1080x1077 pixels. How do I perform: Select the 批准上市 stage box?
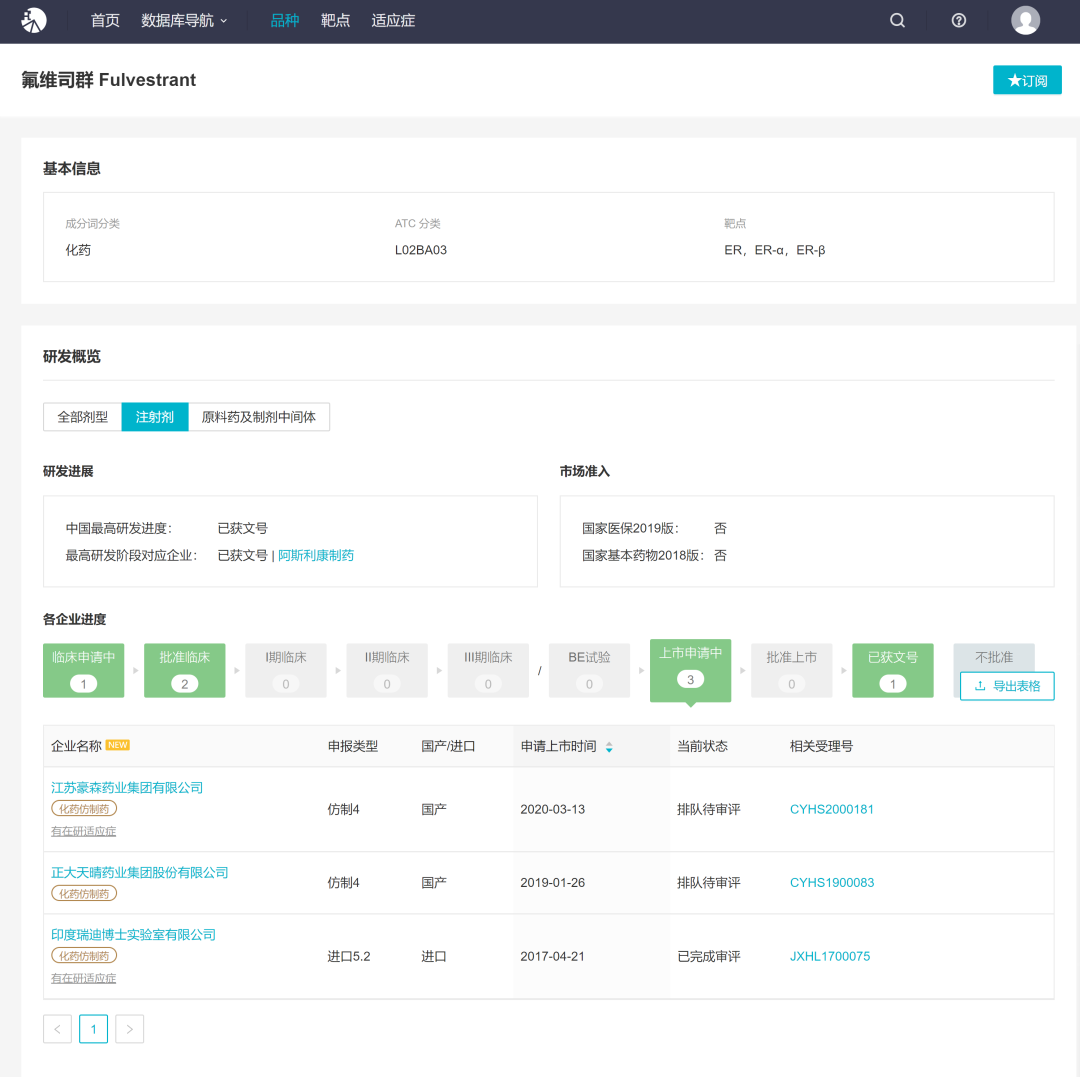coord(791,670)
